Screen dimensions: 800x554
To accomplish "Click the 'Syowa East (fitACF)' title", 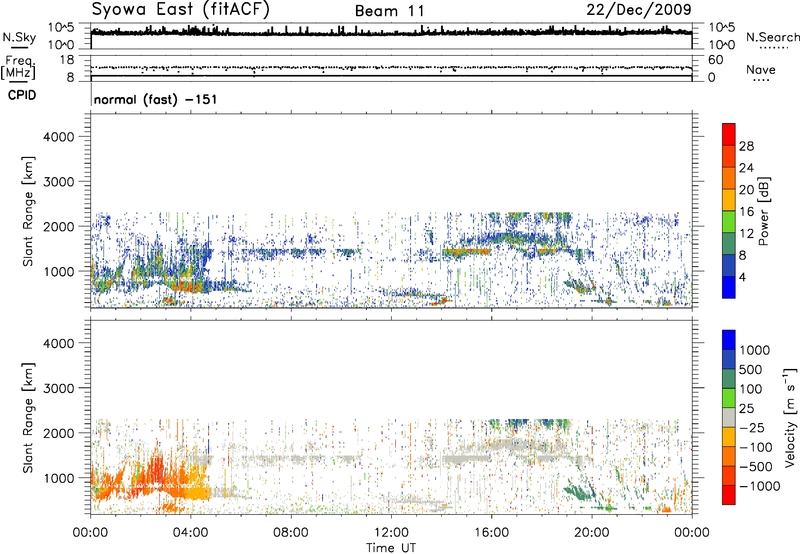I will click(x=181, y=10).
